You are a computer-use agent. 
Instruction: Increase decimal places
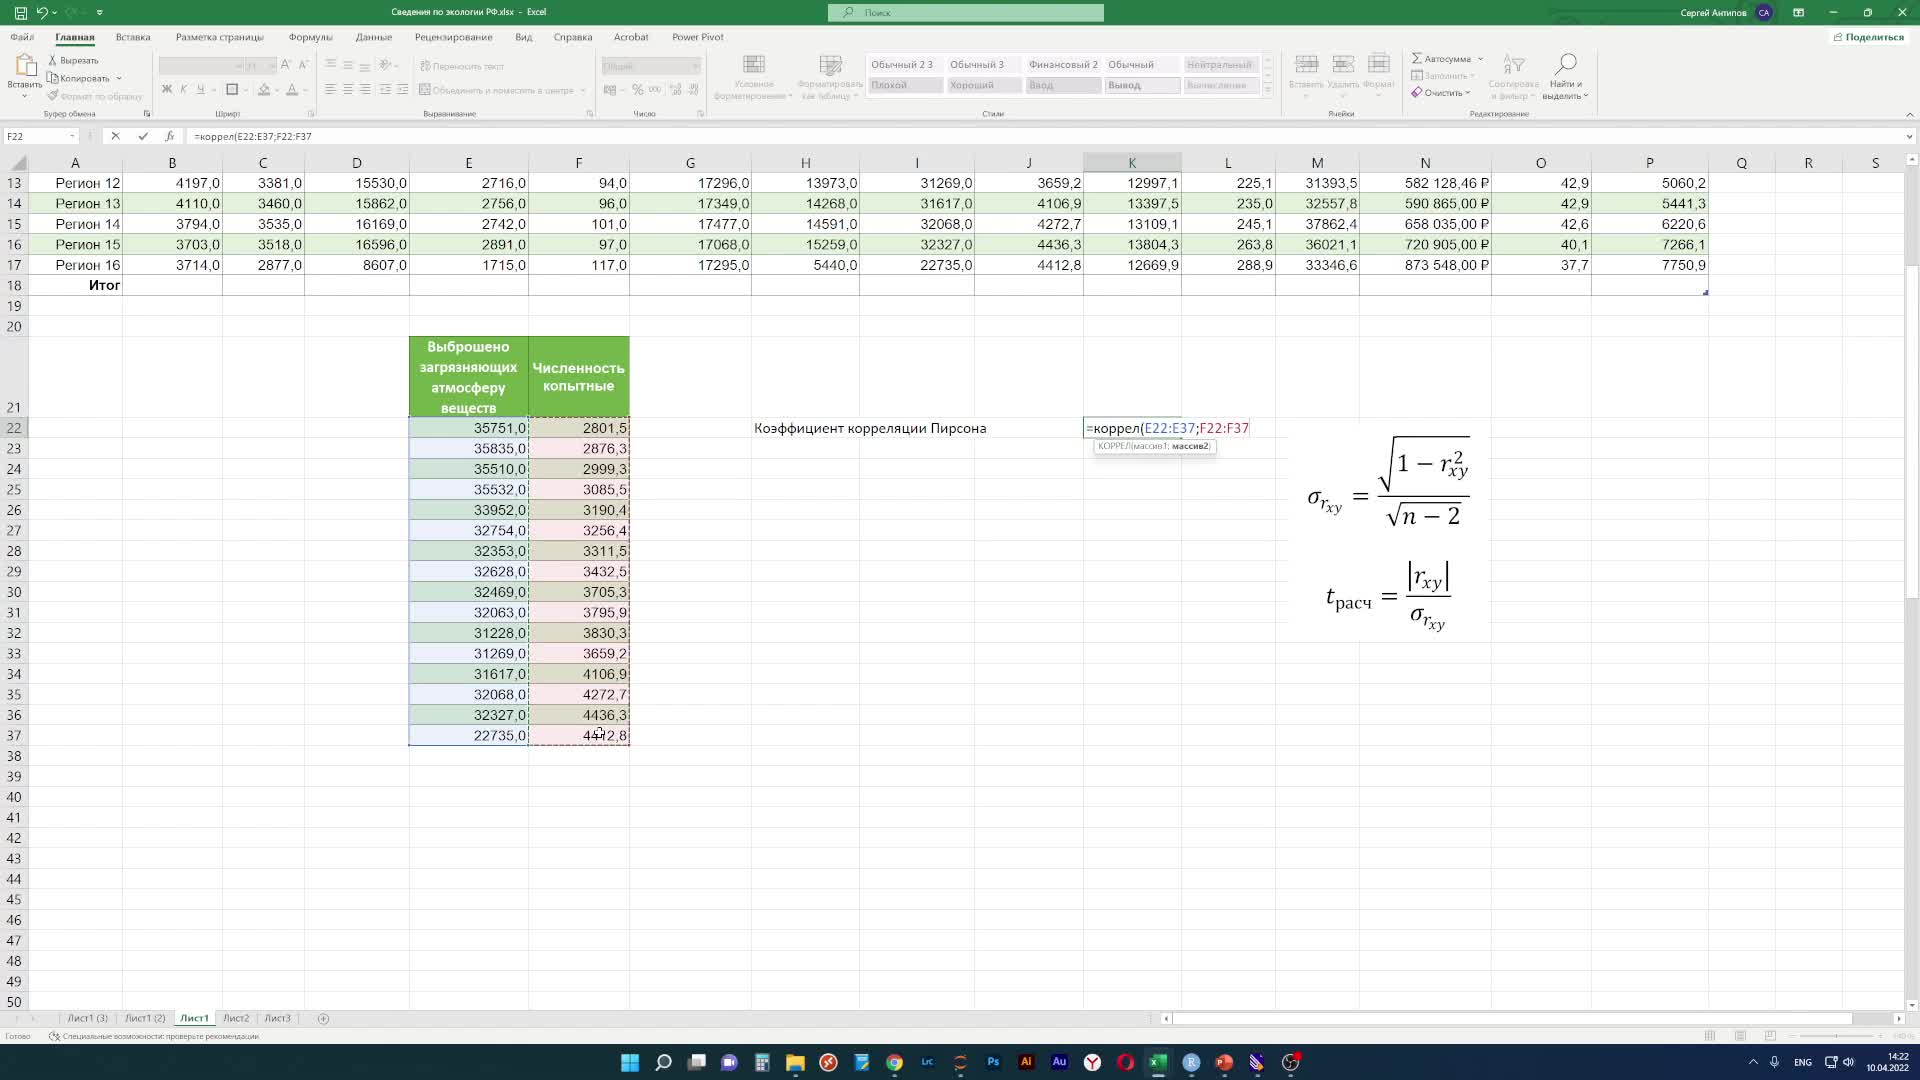click(675, 90)
